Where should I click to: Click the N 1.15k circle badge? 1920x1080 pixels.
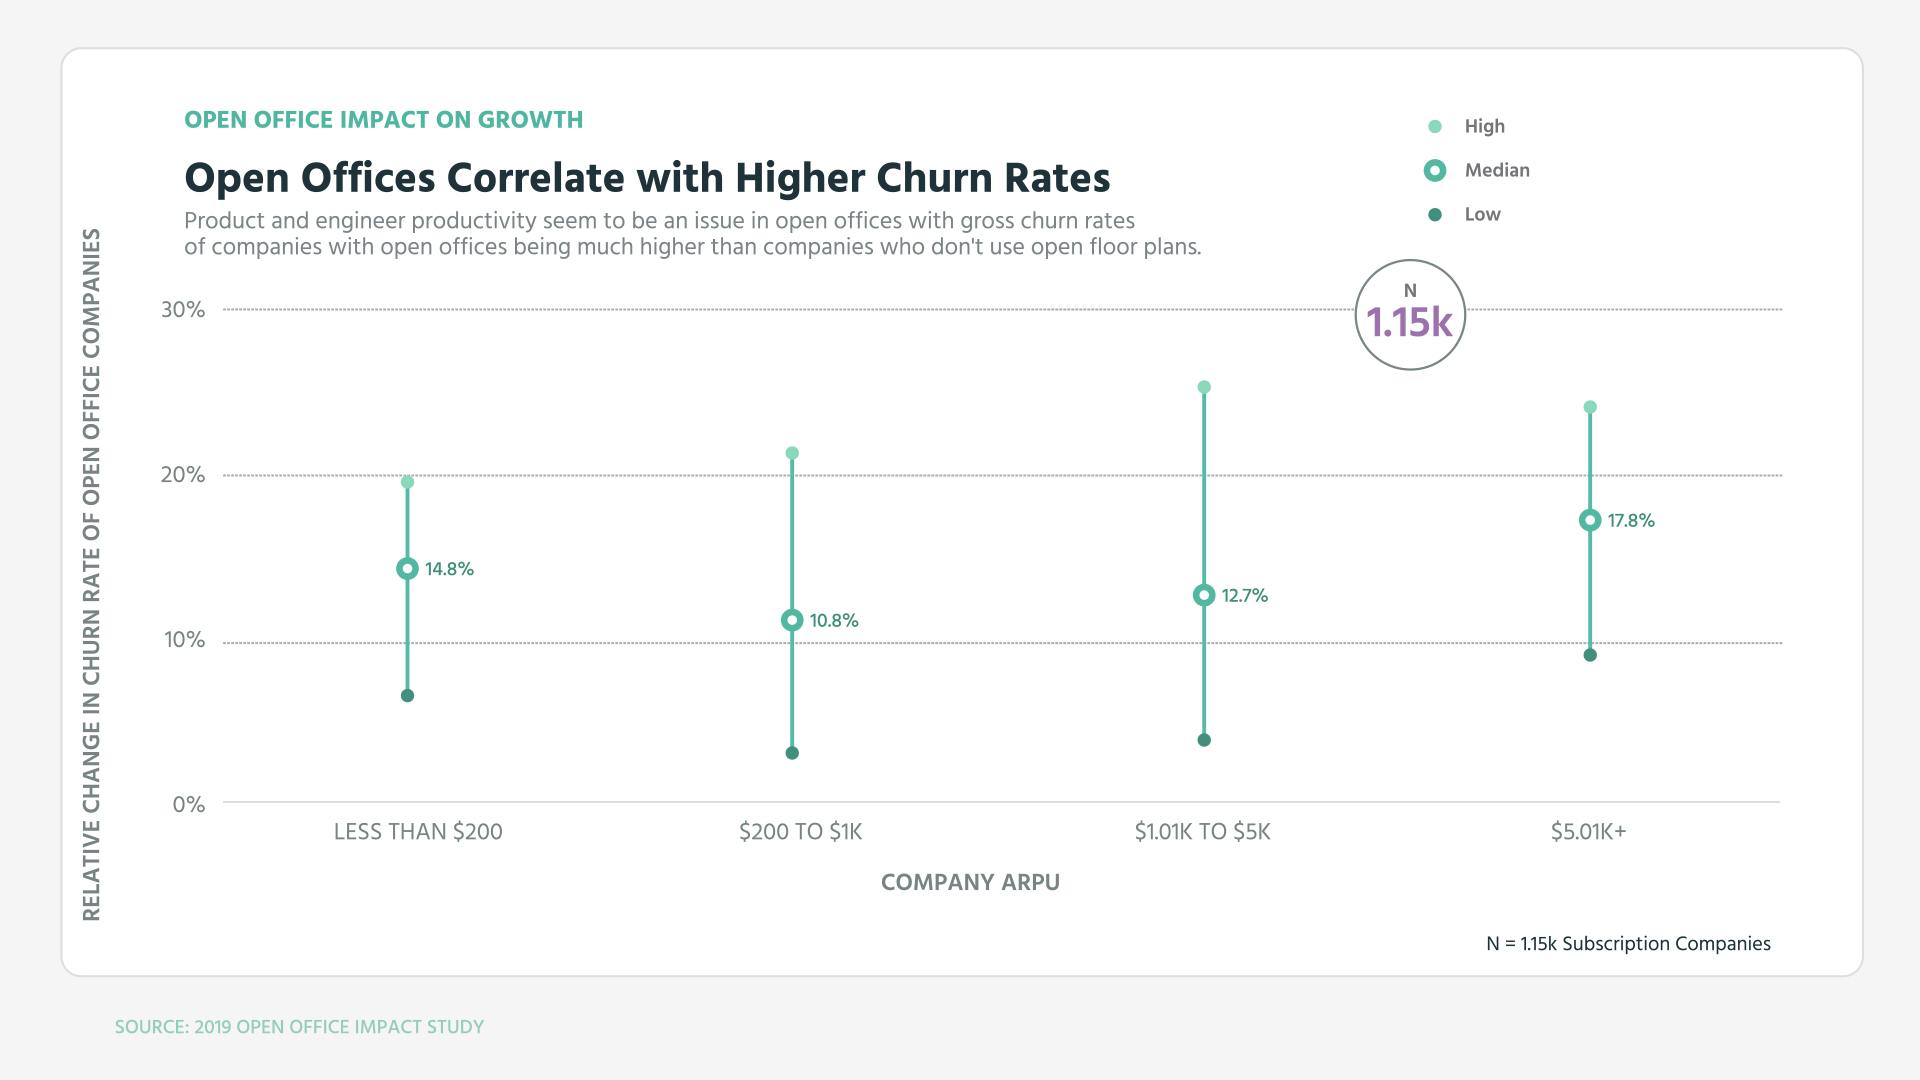(x=1410, y=315)
